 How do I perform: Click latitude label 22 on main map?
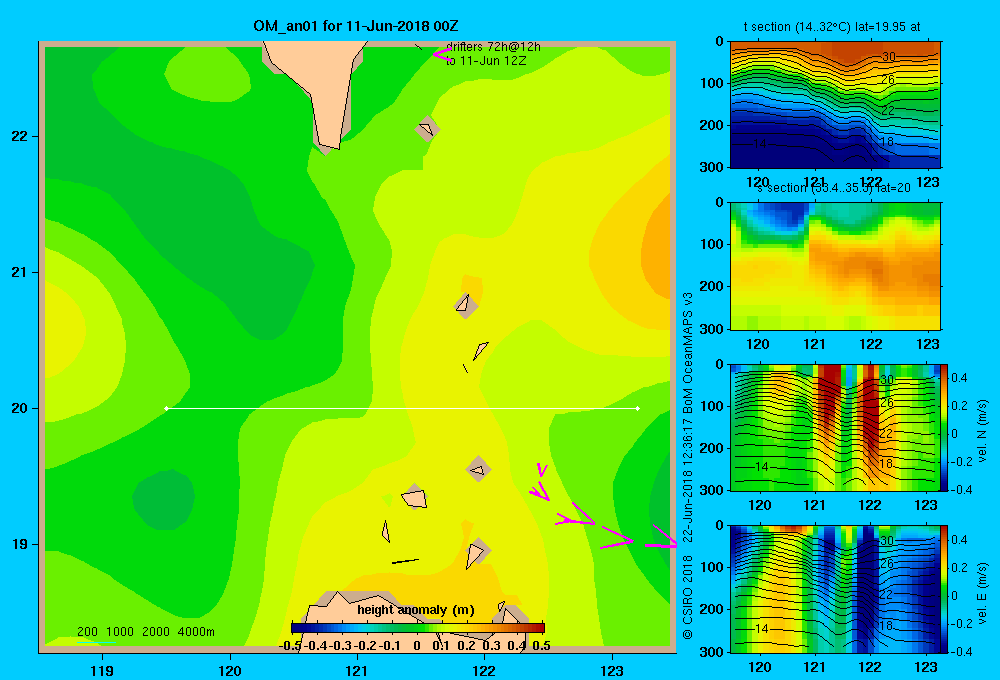(20, 136)
